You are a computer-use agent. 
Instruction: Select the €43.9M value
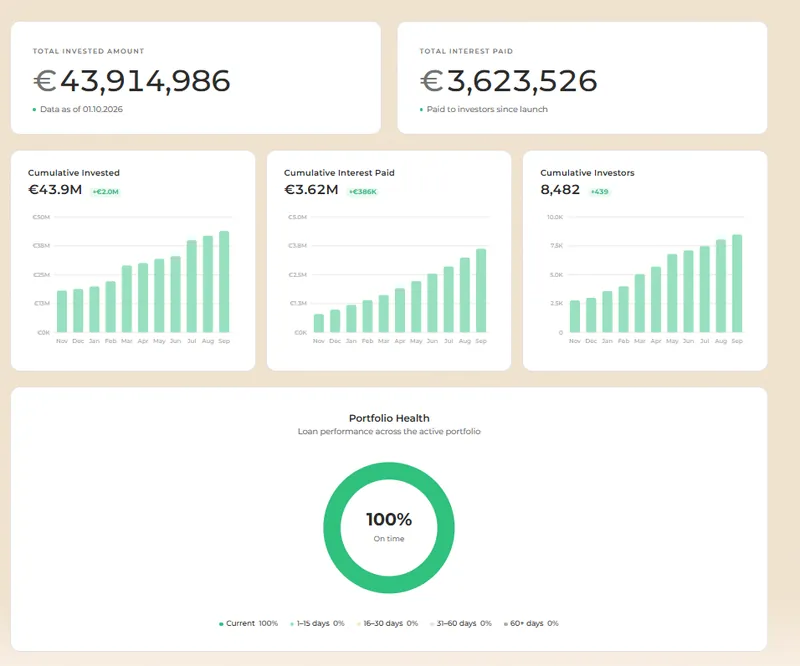tap(55, 189)
